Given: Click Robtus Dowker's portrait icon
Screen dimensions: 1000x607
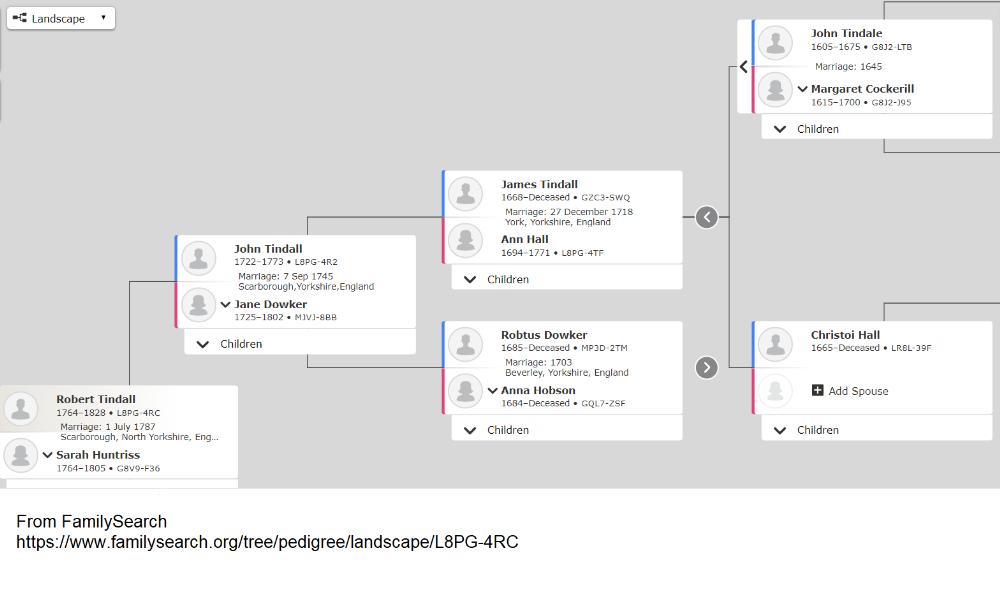Looking at the screenshot, I should point(465,344).
